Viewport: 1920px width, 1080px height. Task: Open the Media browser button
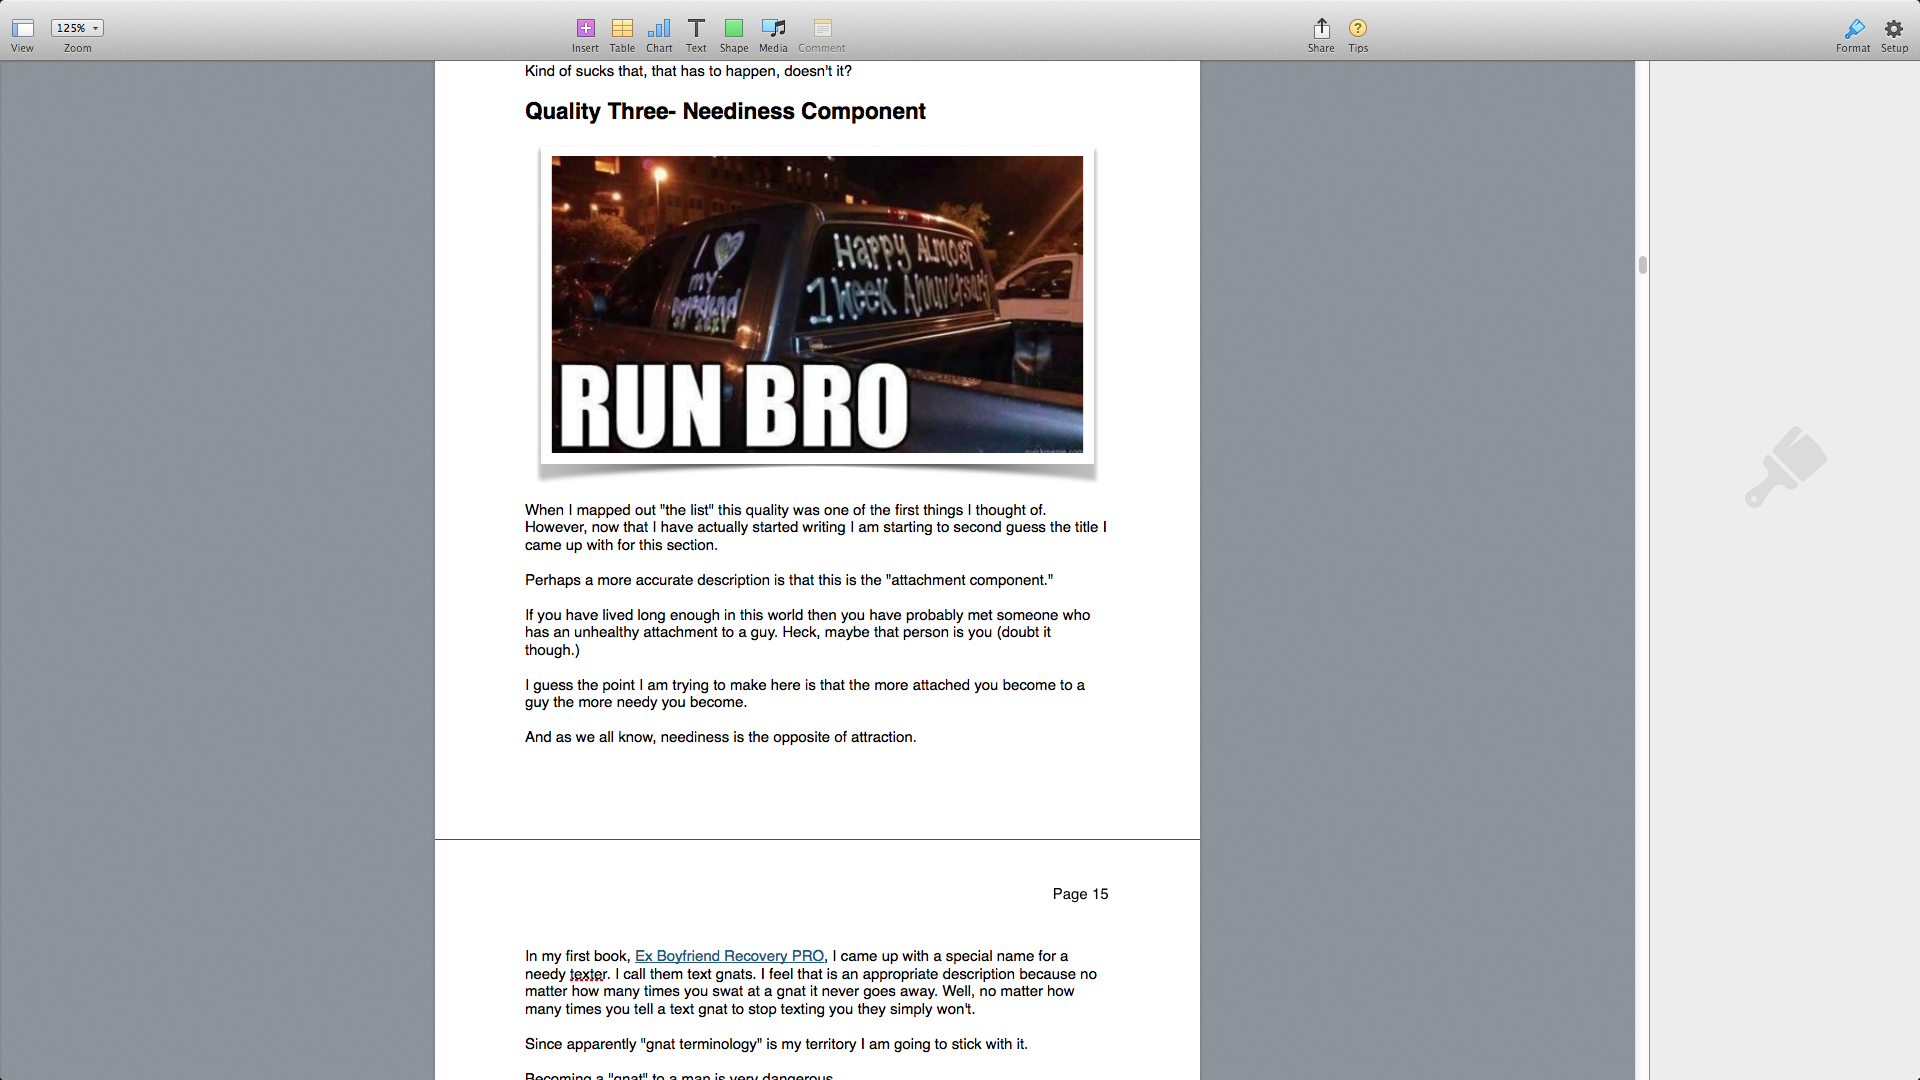[x=773, y=28]
